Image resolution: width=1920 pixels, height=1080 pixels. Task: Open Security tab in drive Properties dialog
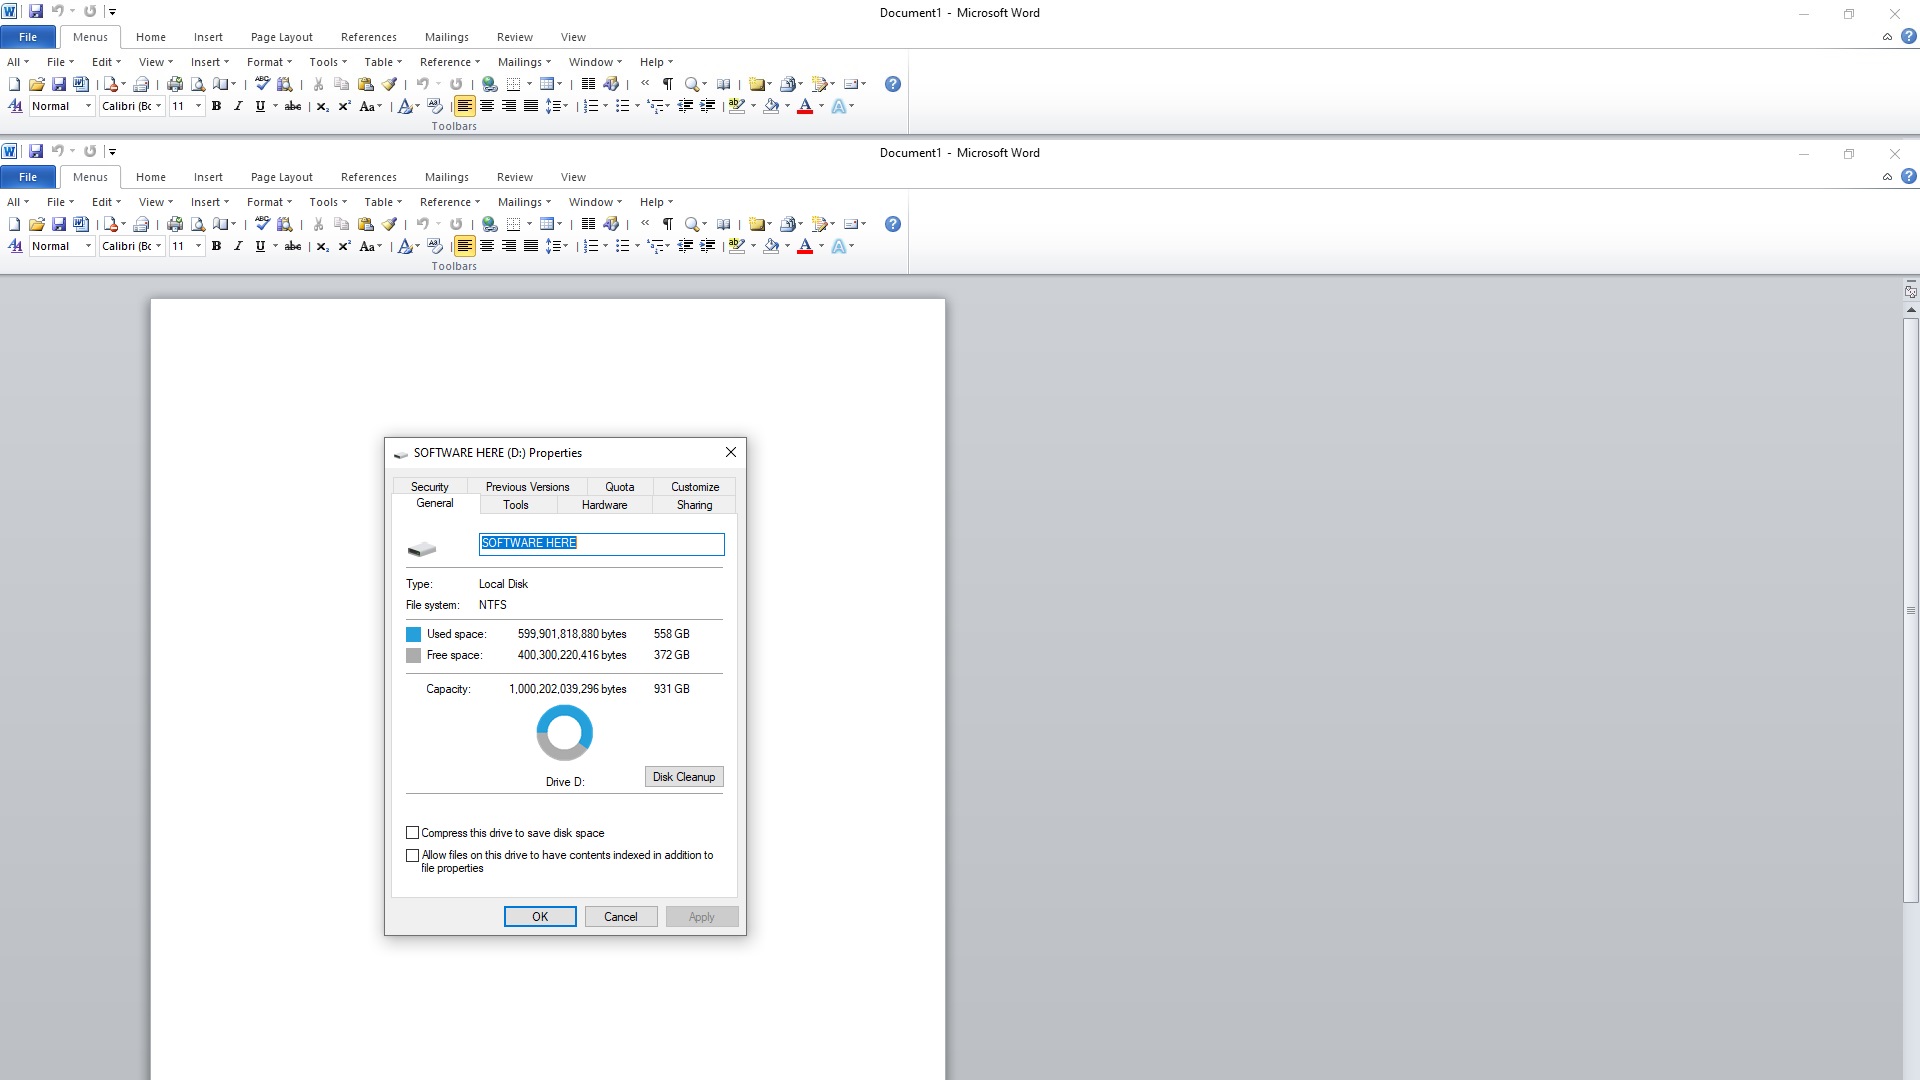(x=430, y=487)
